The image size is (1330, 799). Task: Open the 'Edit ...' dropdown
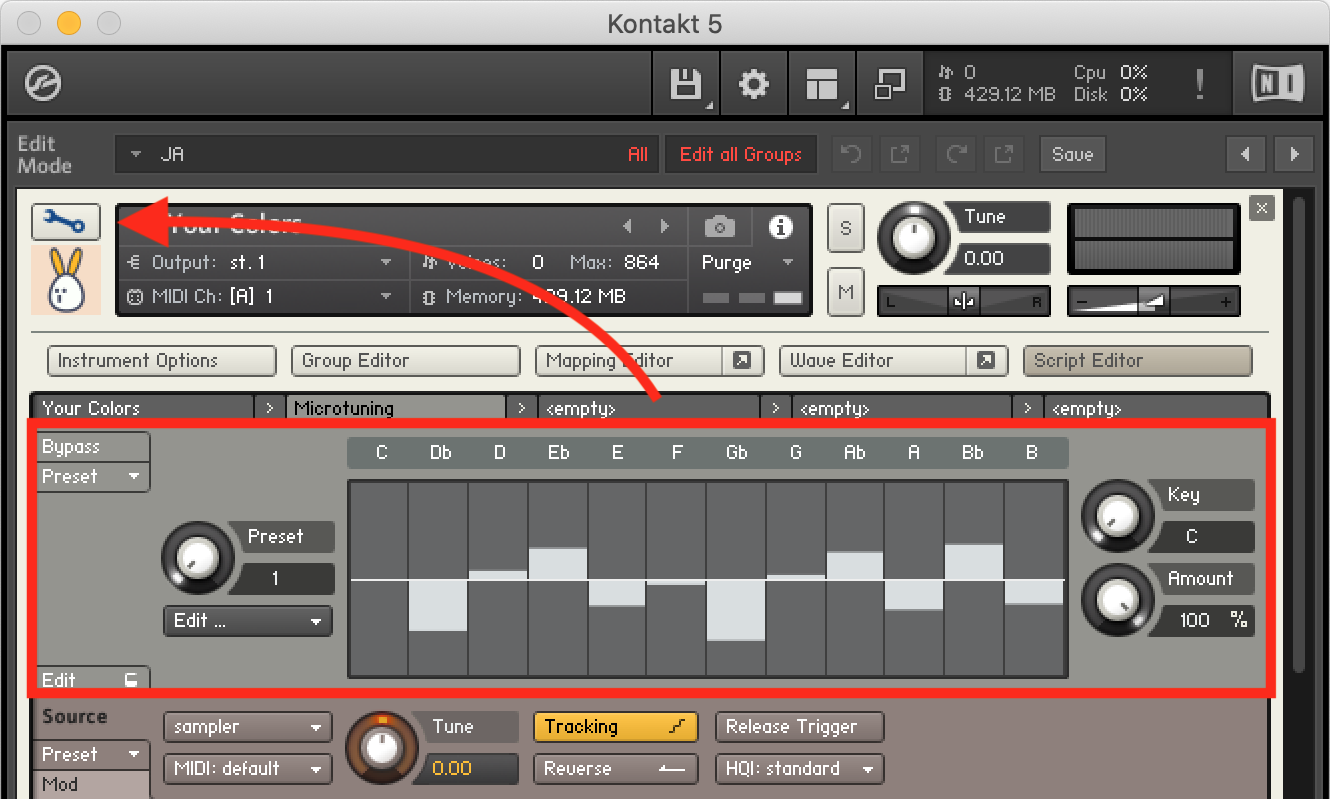[x=248, y=621]
